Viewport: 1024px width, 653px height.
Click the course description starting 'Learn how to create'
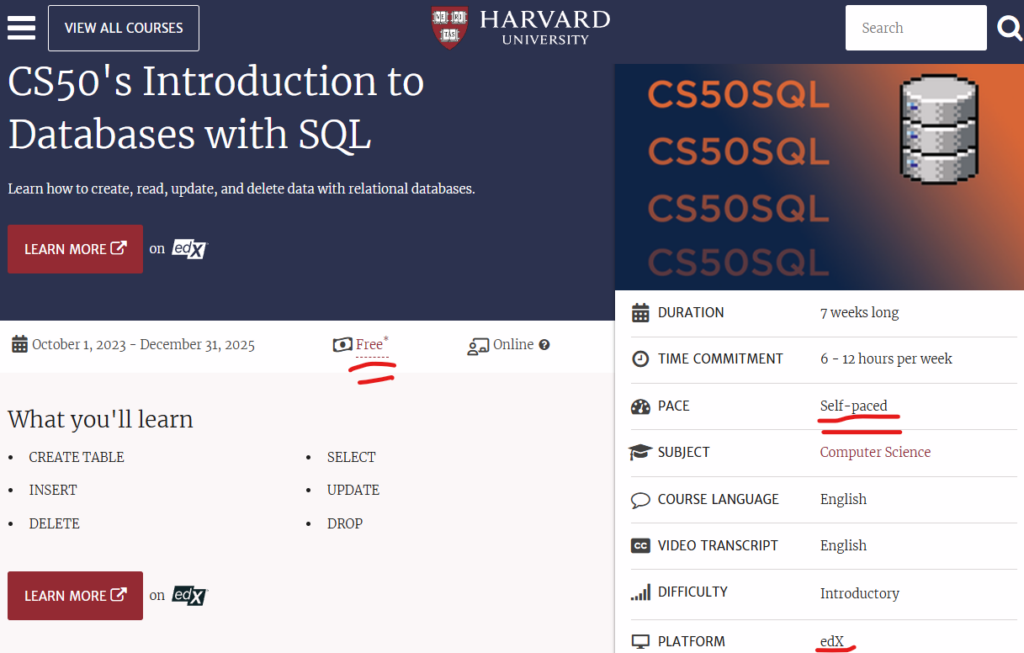click(x=241, y=189)
